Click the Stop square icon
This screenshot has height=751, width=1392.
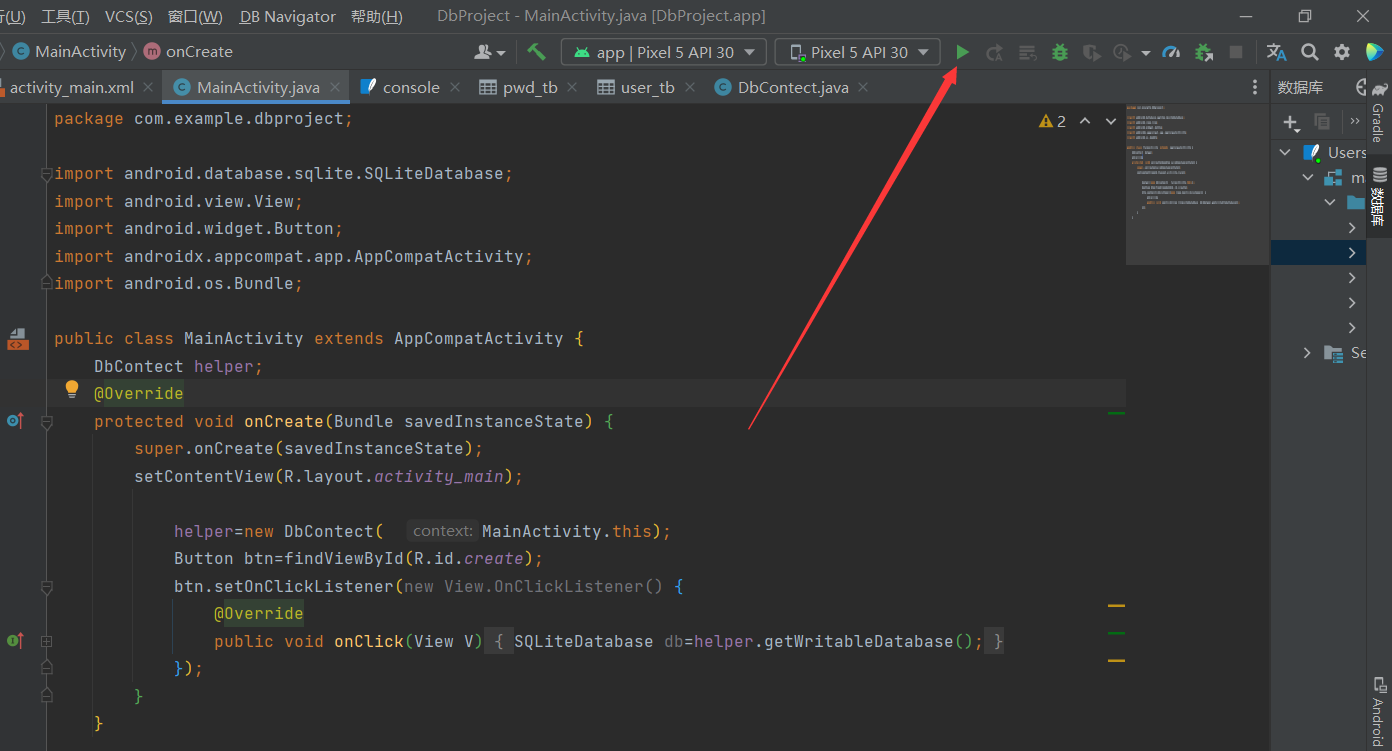point(1236,52)
